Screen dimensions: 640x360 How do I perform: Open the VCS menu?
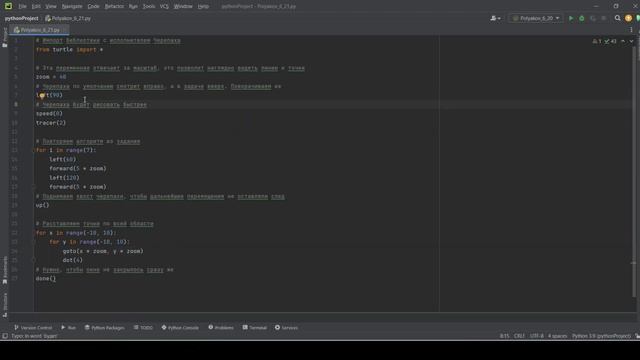tap(164, 6)
